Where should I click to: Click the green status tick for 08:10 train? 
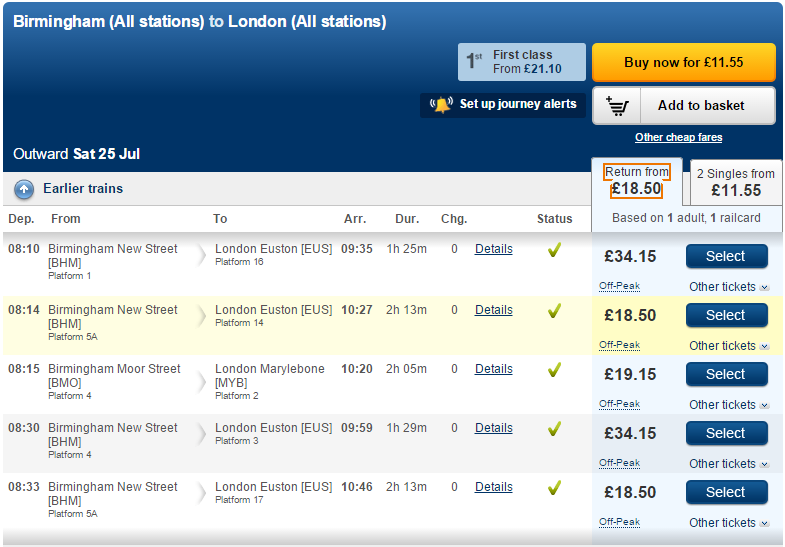pyautogui.click(x=554, y=249)
